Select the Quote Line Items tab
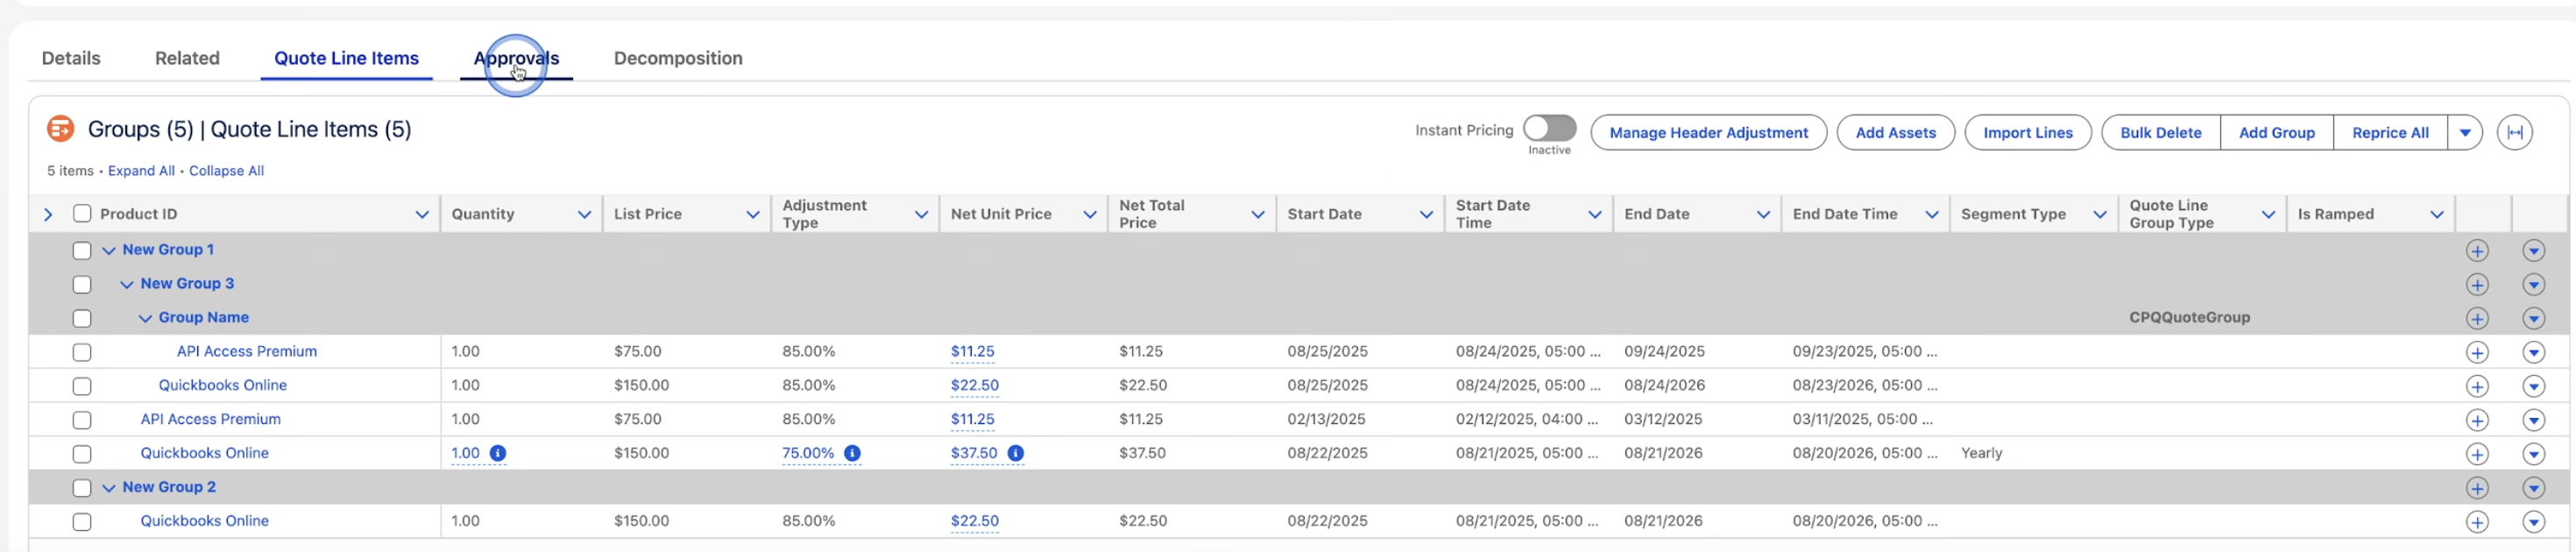 [346, 58]
